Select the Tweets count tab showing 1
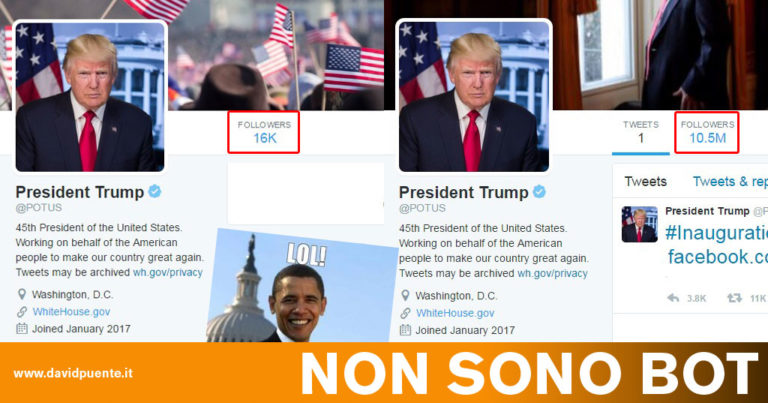The width and height of the screenshot is (768, 403). point(641,133)
